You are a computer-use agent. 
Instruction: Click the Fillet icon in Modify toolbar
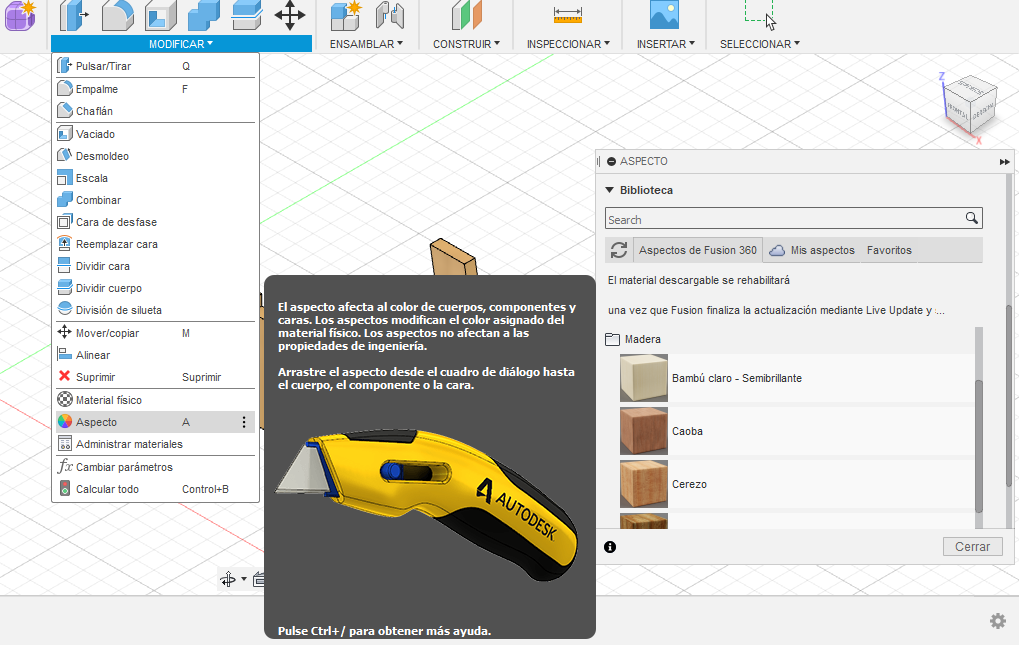tap(118, 15)
